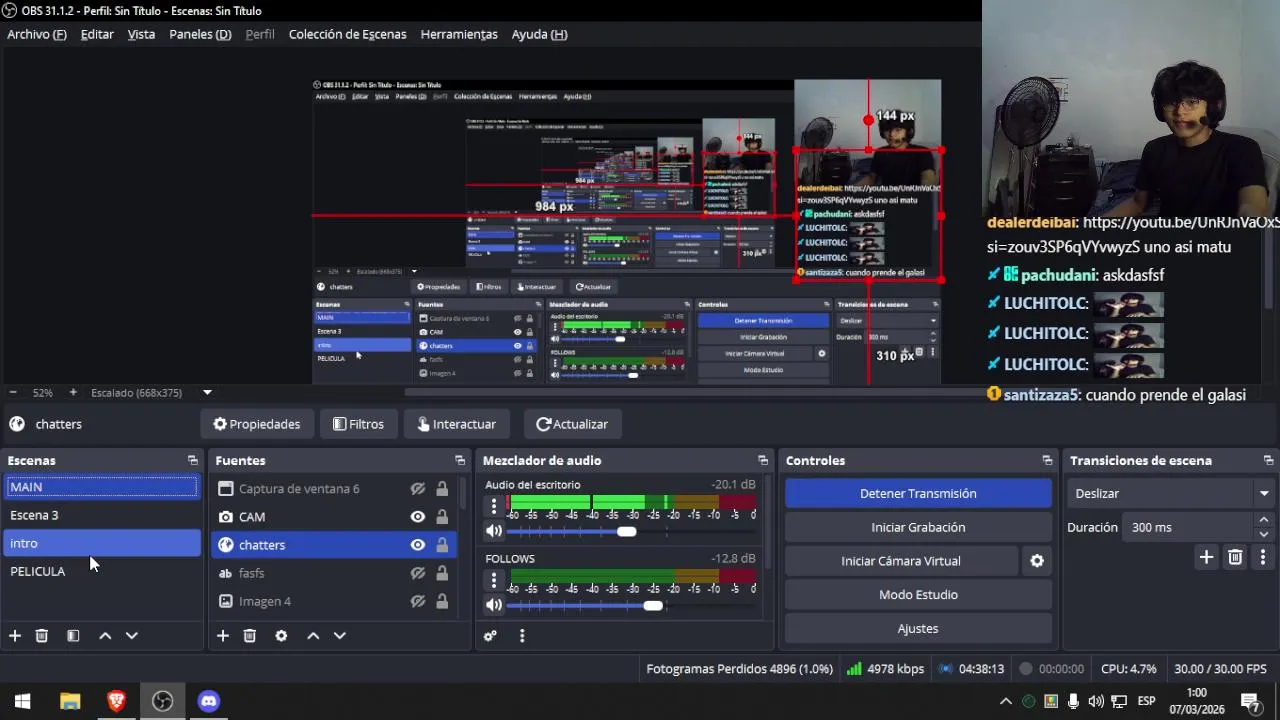Zoom out preview minus button
The height and width of the screenshot is (720, 1280).
[12, 393]
